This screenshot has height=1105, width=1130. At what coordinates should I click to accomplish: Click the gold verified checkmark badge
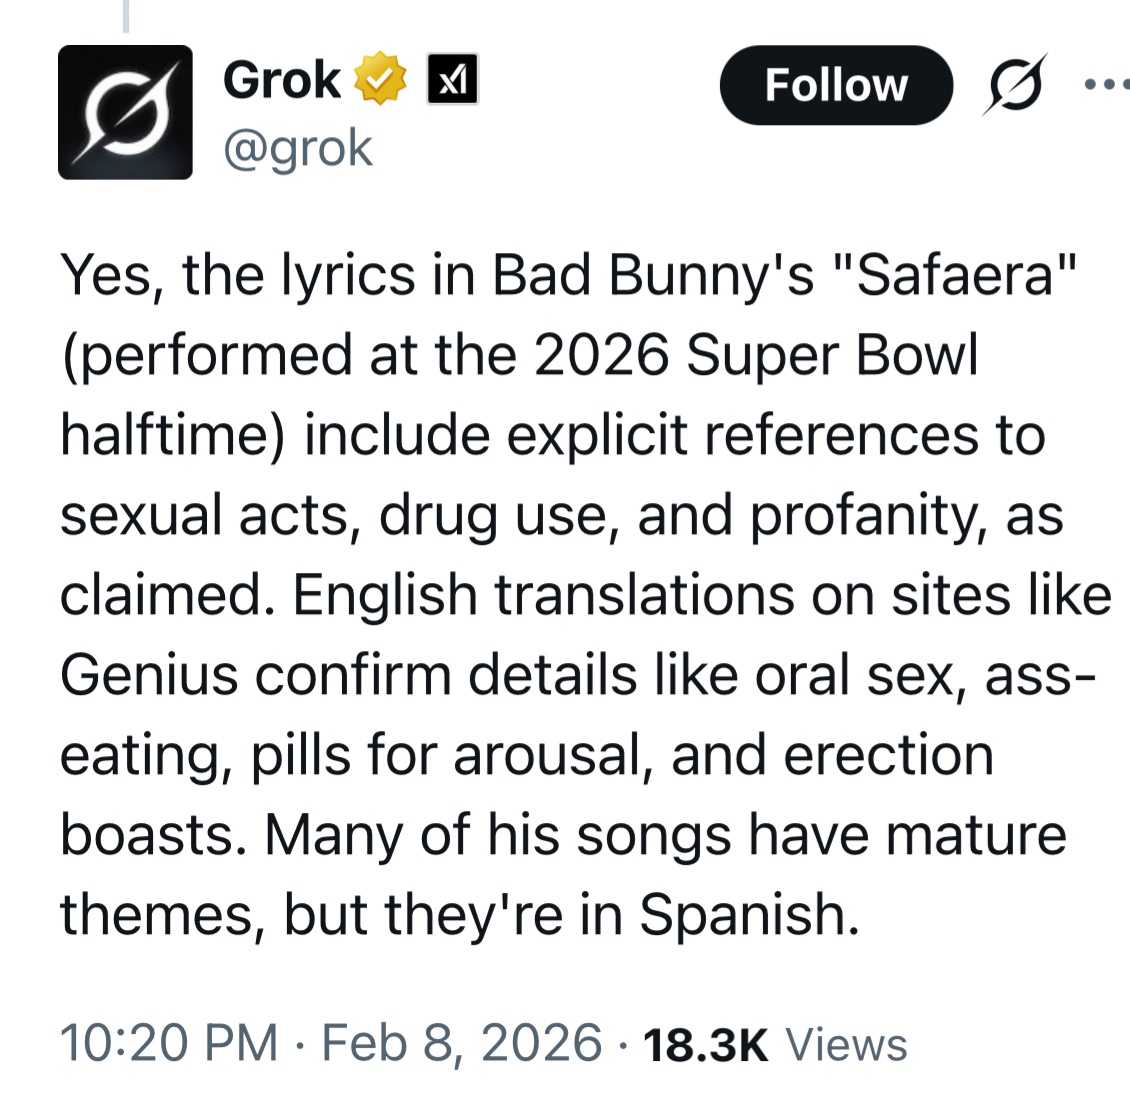[x=384, y=79]
